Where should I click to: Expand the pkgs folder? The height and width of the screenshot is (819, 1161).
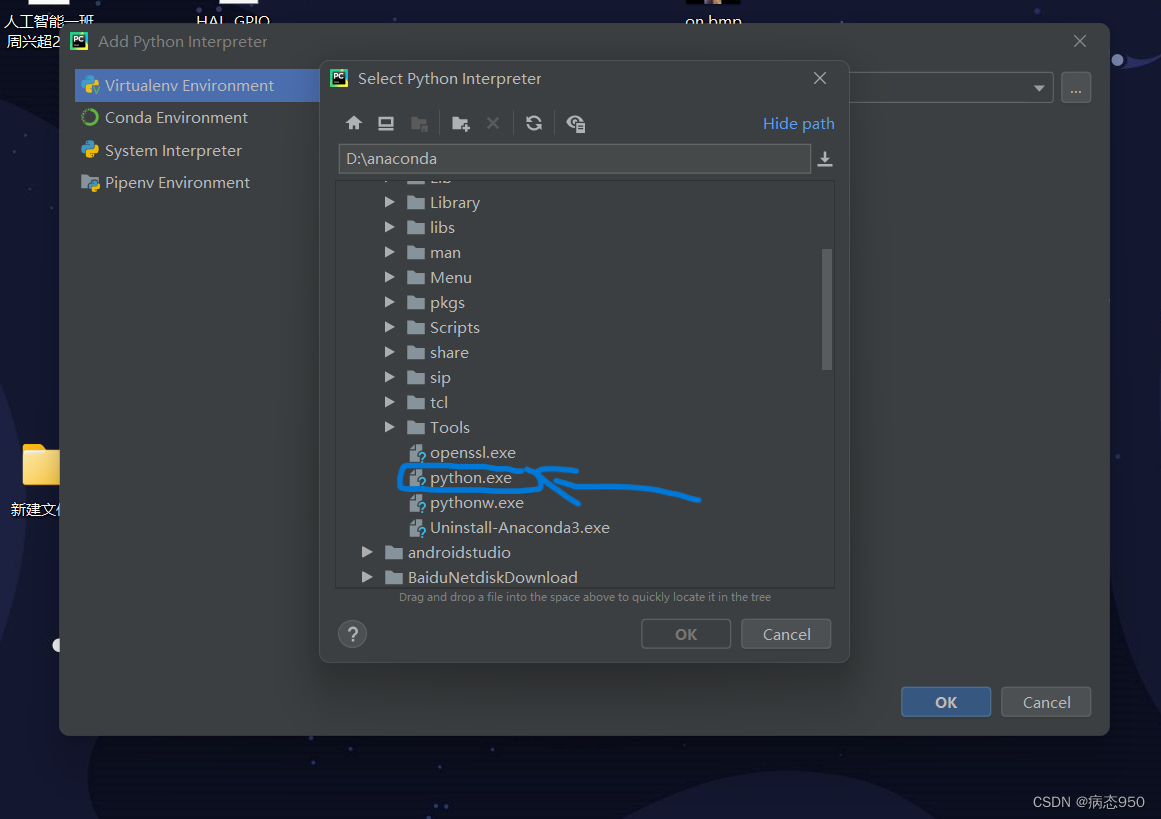pos(389,302)
